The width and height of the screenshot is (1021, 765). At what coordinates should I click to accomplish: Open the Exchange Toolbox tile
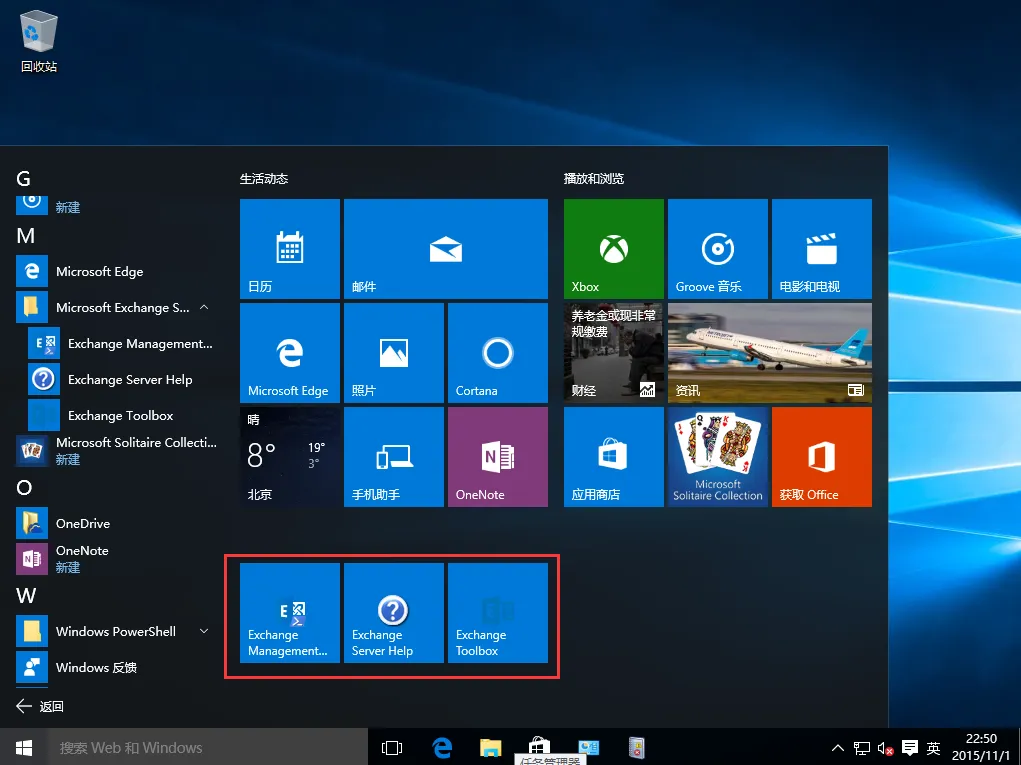tap(497, 613)
